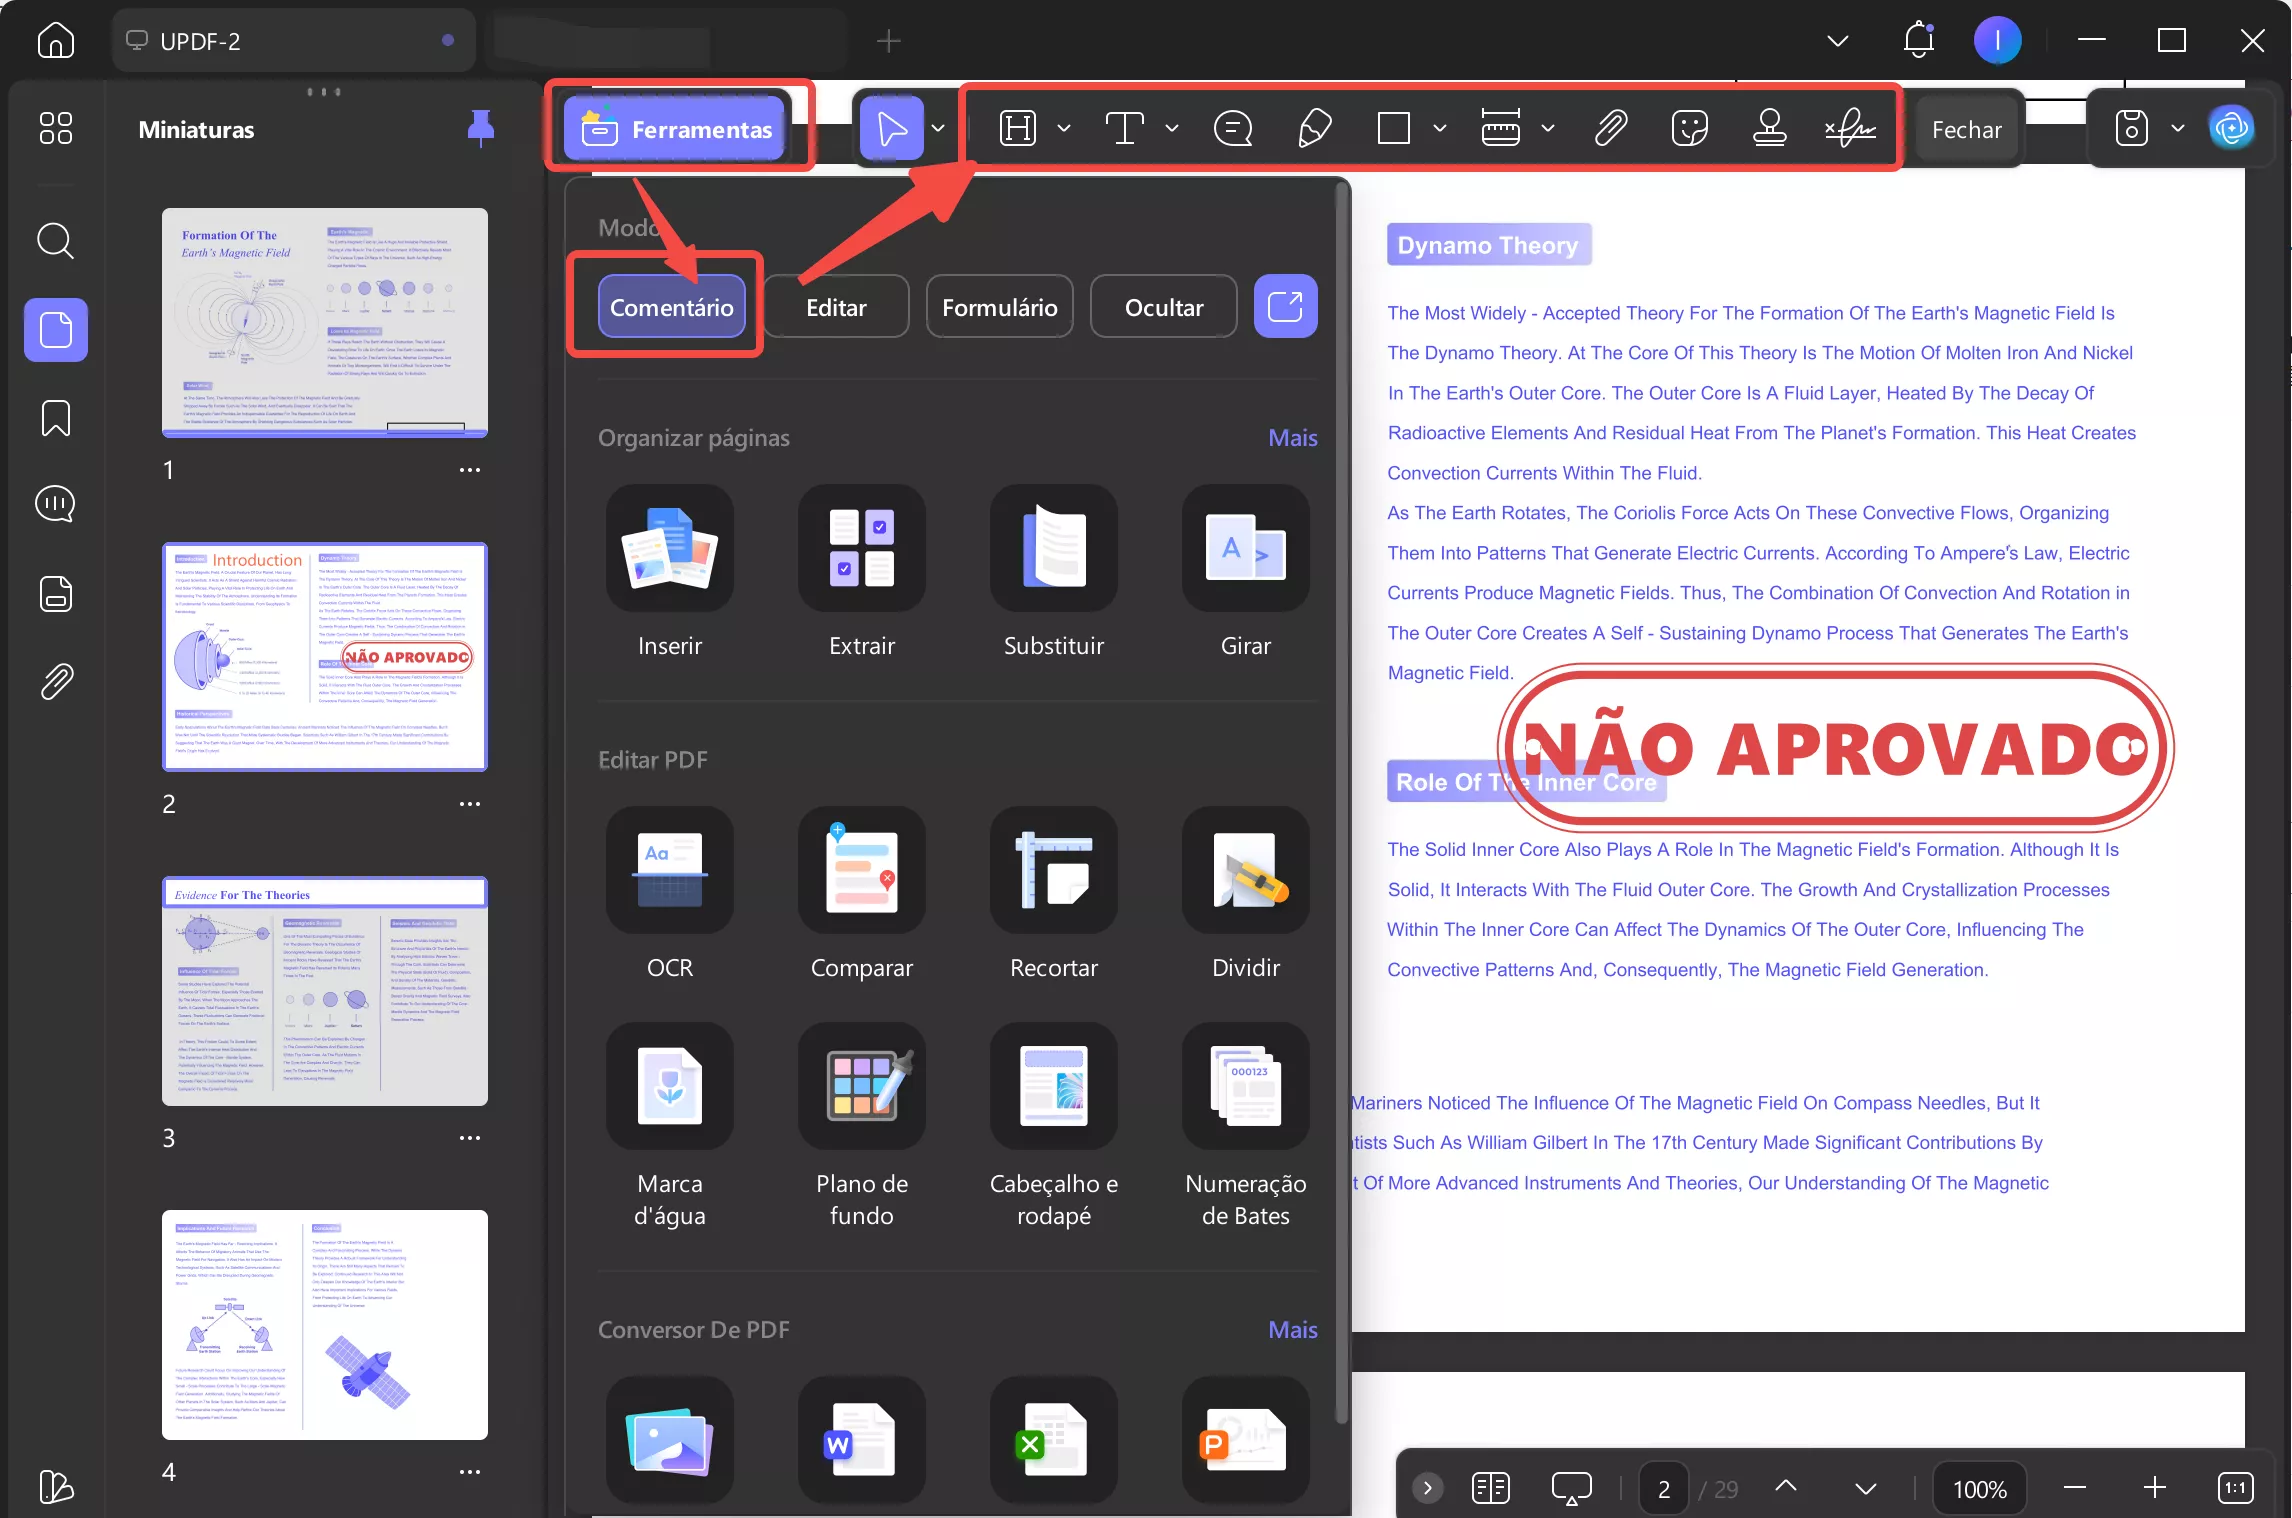Image resolution: width=2292 pixels, height=1518 pixels.
Task: Open the search panel in left sidebar
Action: (55, 241)
